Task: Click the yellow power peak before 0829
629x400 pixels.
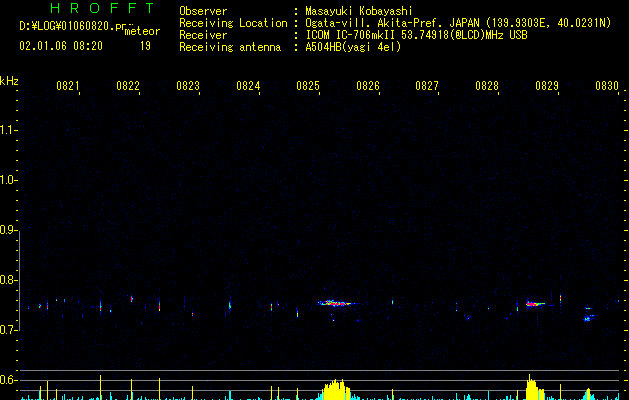Action: (534, 387)
